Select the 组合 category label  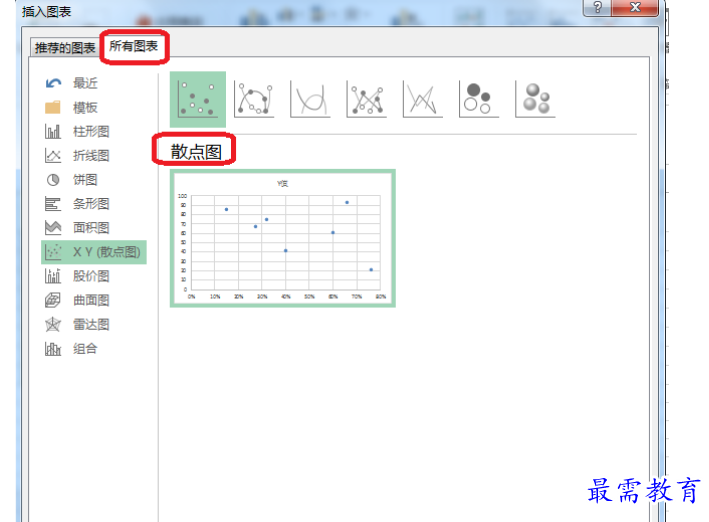85,349
